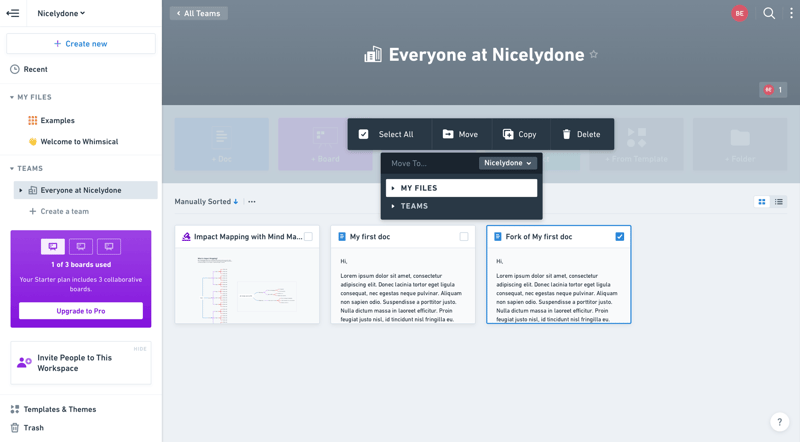Expand the Everyone at Nicelydone tree arrow
The height and width of the screenshot is (442, 800).
(20, 190)
